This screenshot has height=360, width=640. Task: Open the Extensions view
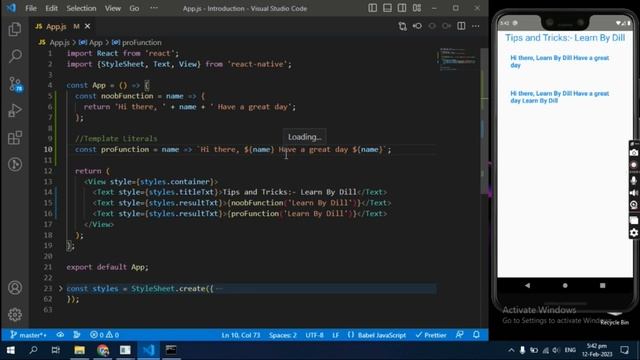click(x=15, y=138)
